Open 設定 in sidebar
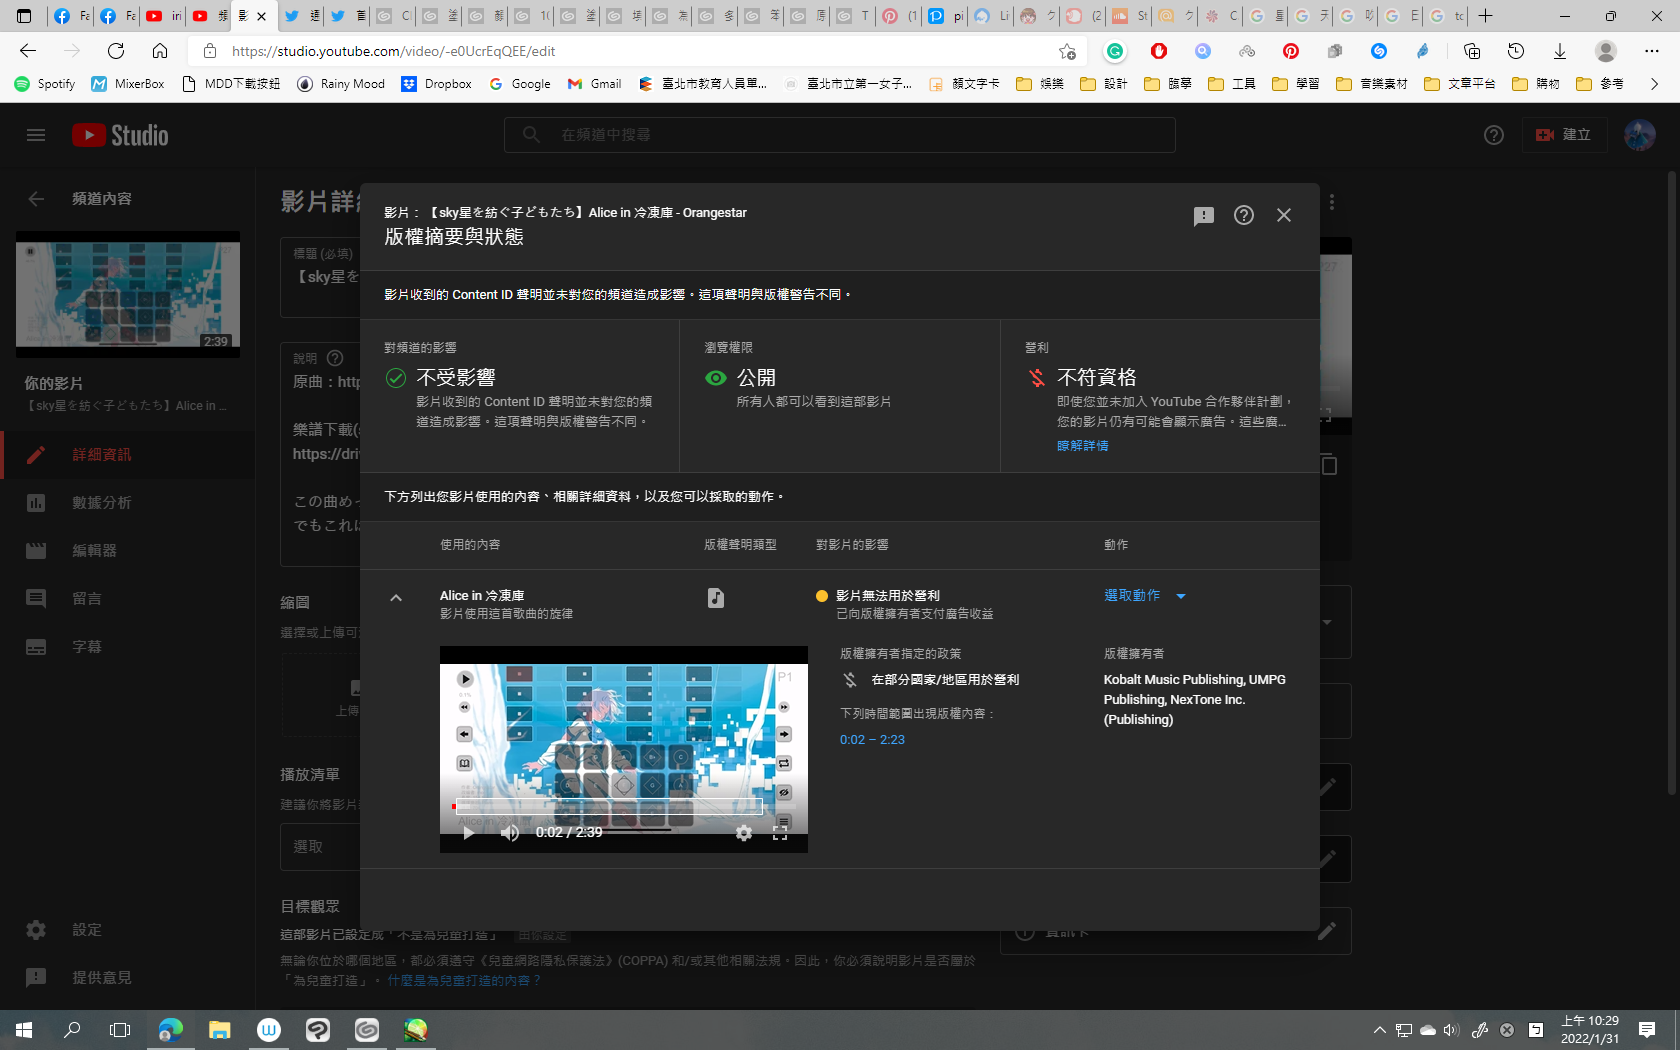1680x1050 pixels. coord(128,930)
